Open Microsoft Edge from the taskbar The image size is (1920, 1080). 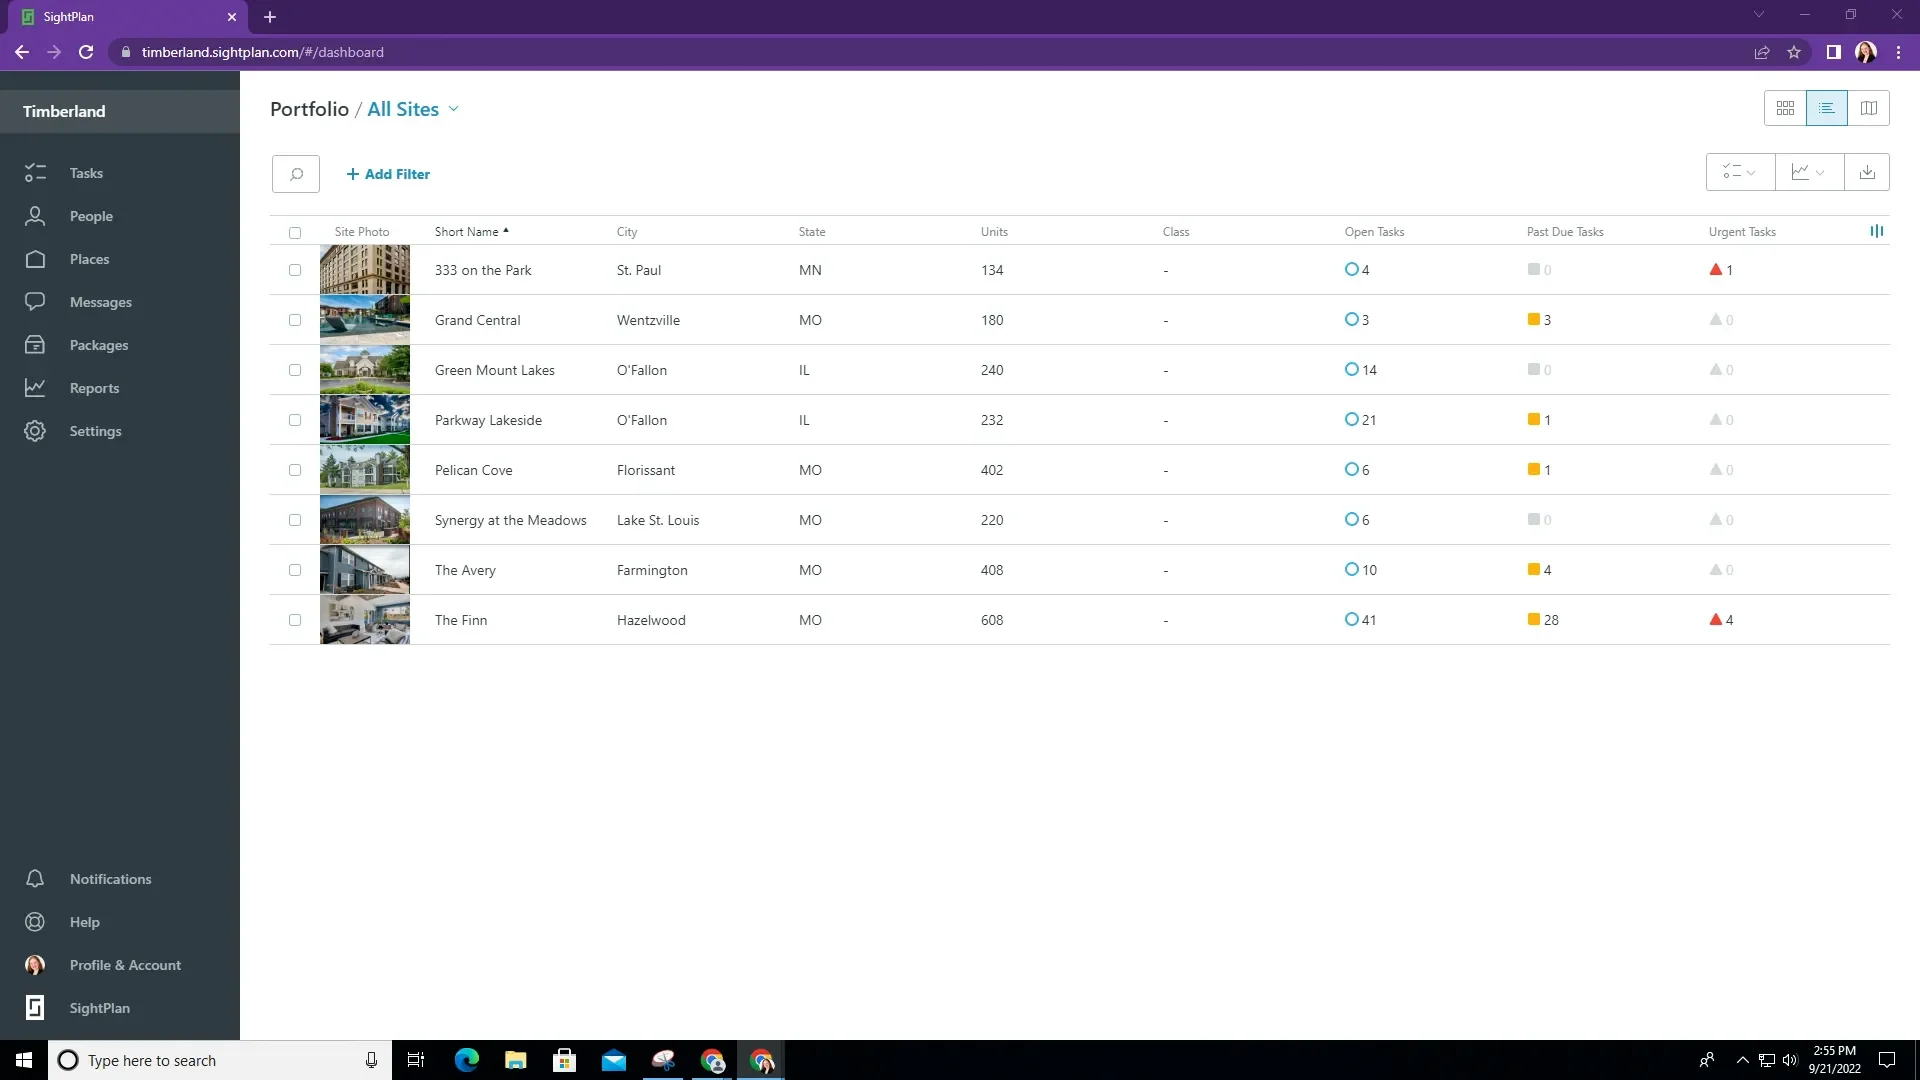(466, 1060)
